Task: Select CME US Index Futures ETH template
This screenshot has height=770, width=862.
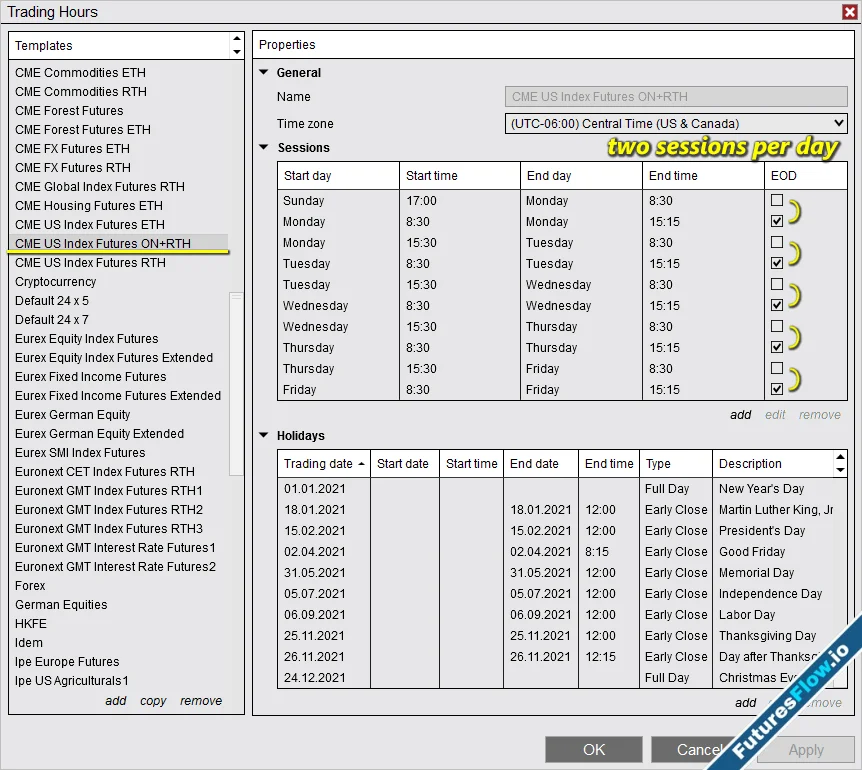Action: [90, 224]
